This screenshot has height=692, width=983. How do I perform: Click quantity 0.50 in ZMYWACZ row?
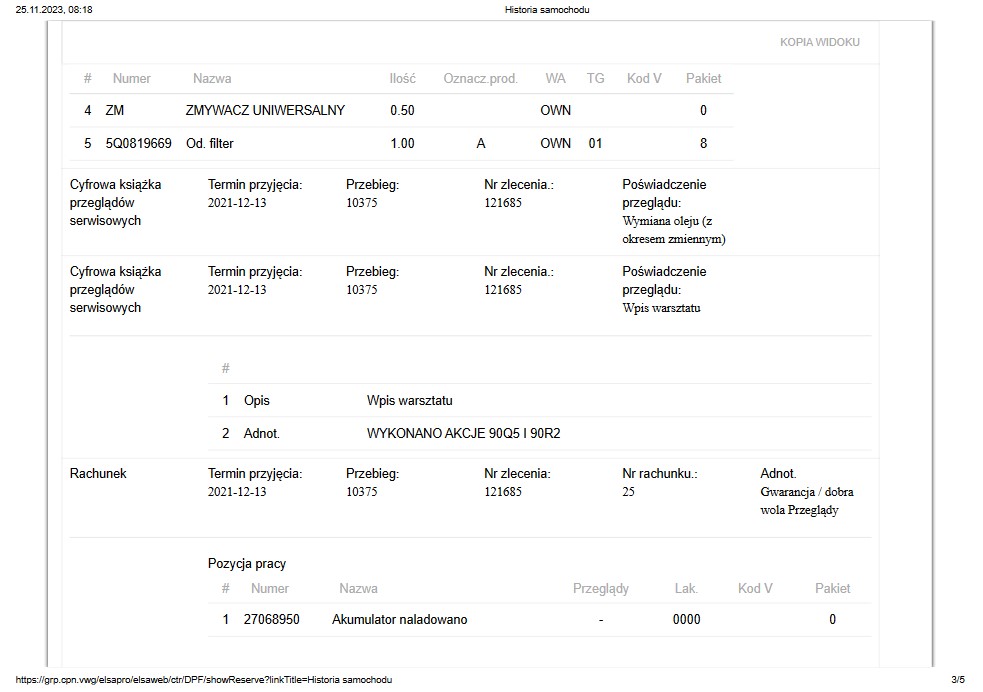[402, 110]
